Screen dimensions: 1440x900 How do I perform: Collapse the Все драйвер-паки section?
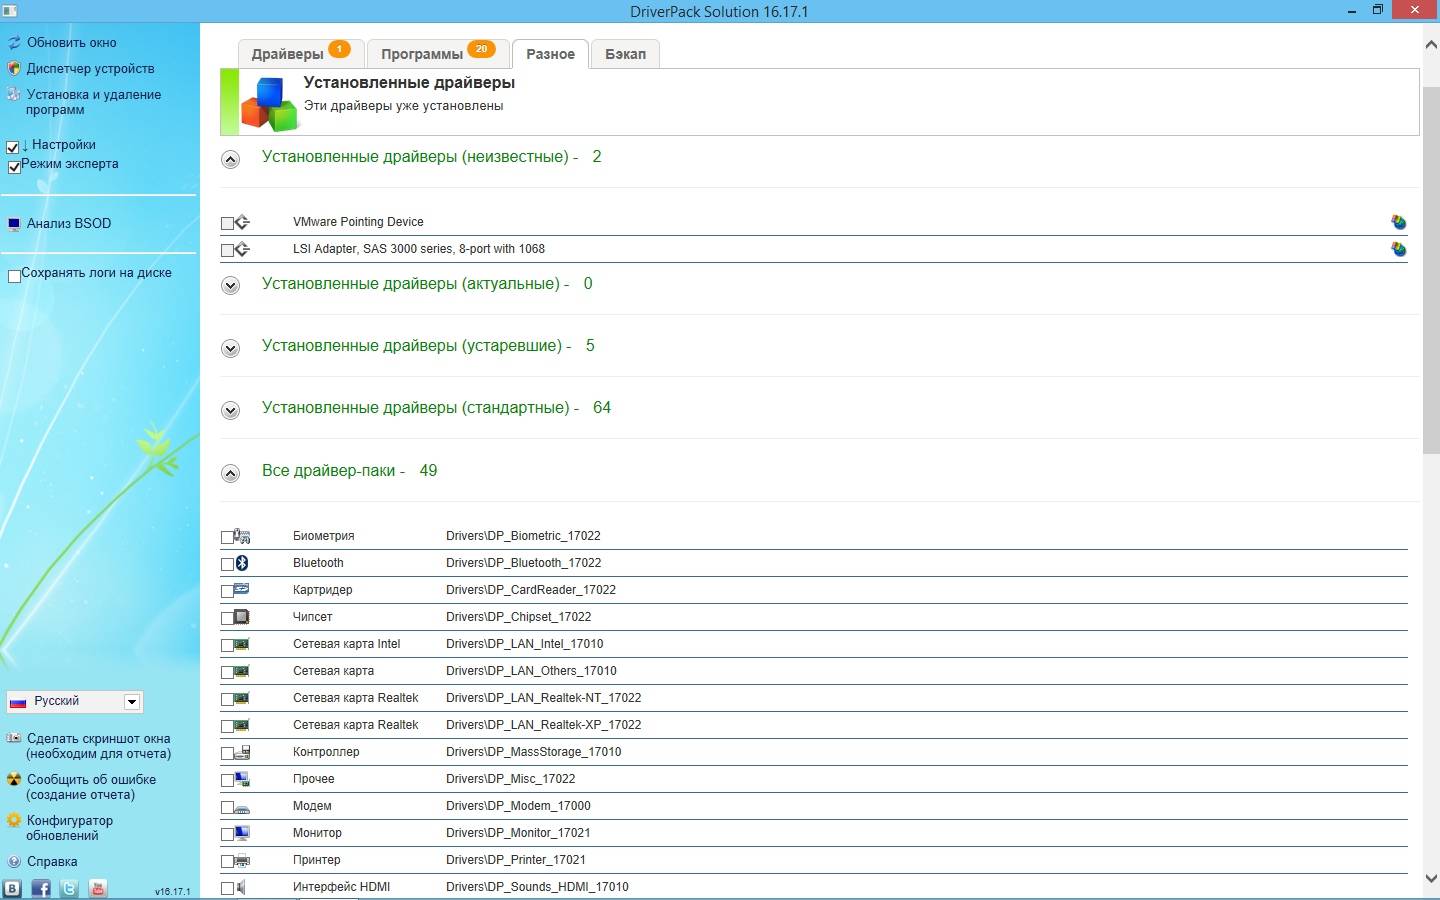pyautogui.click(x=230, y=473)
